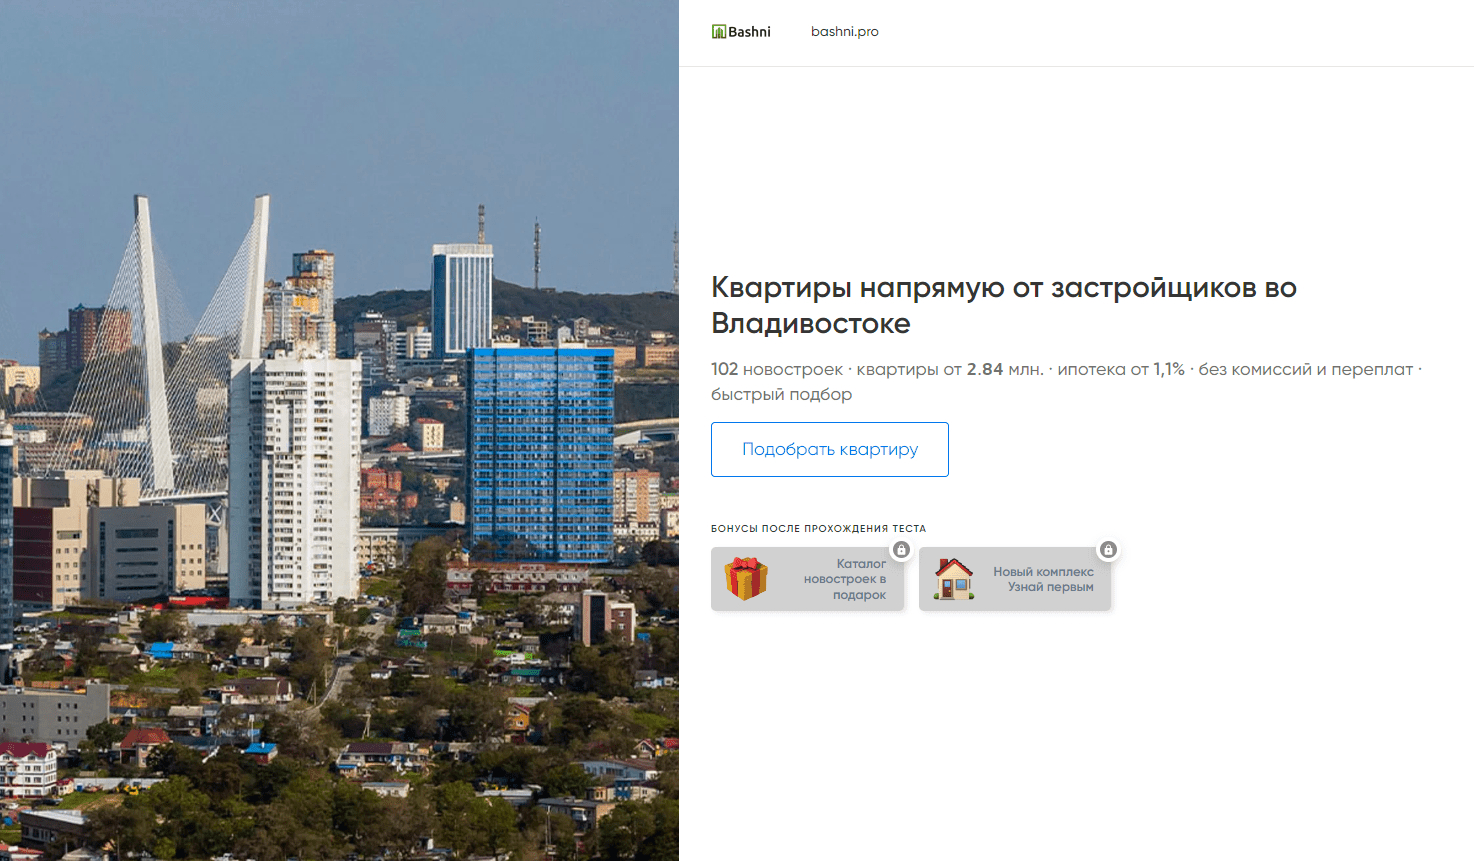Select the Каталог новостроек в подарок text

845,579
